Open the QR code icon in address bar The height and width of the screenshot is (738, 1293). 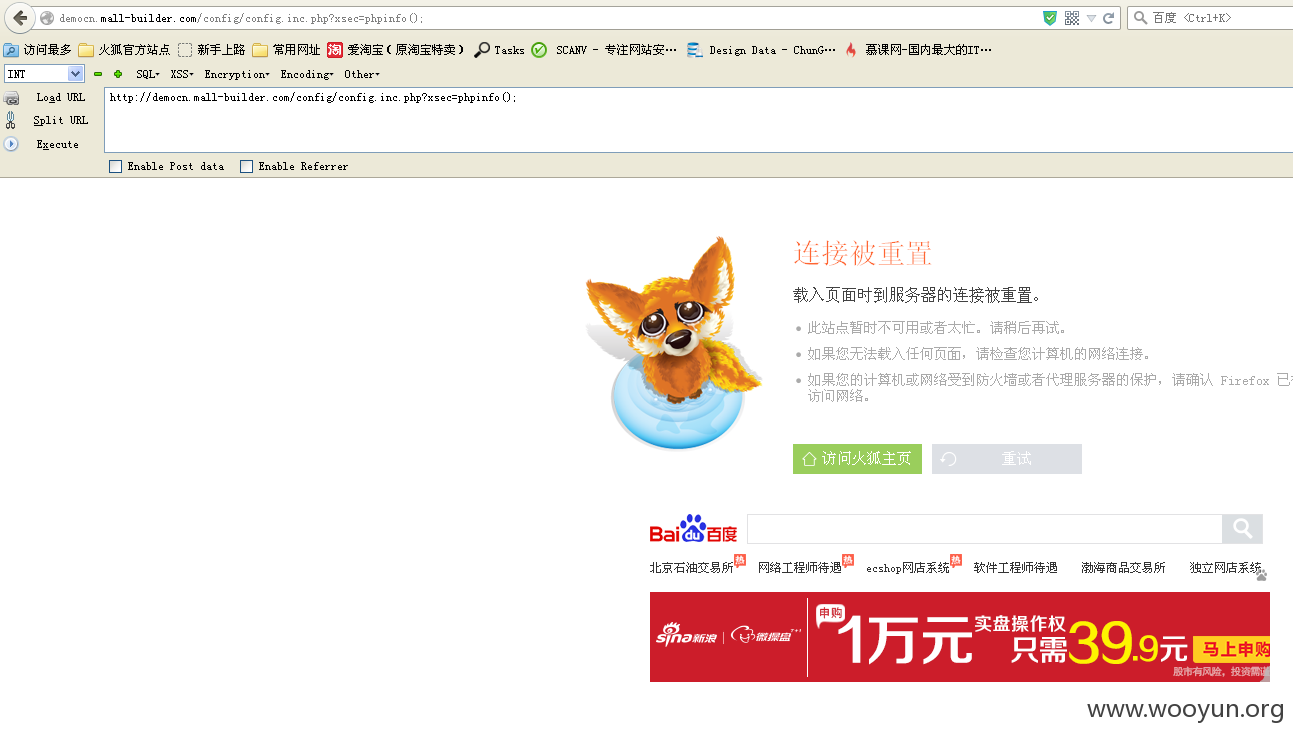click(1072, 18)
